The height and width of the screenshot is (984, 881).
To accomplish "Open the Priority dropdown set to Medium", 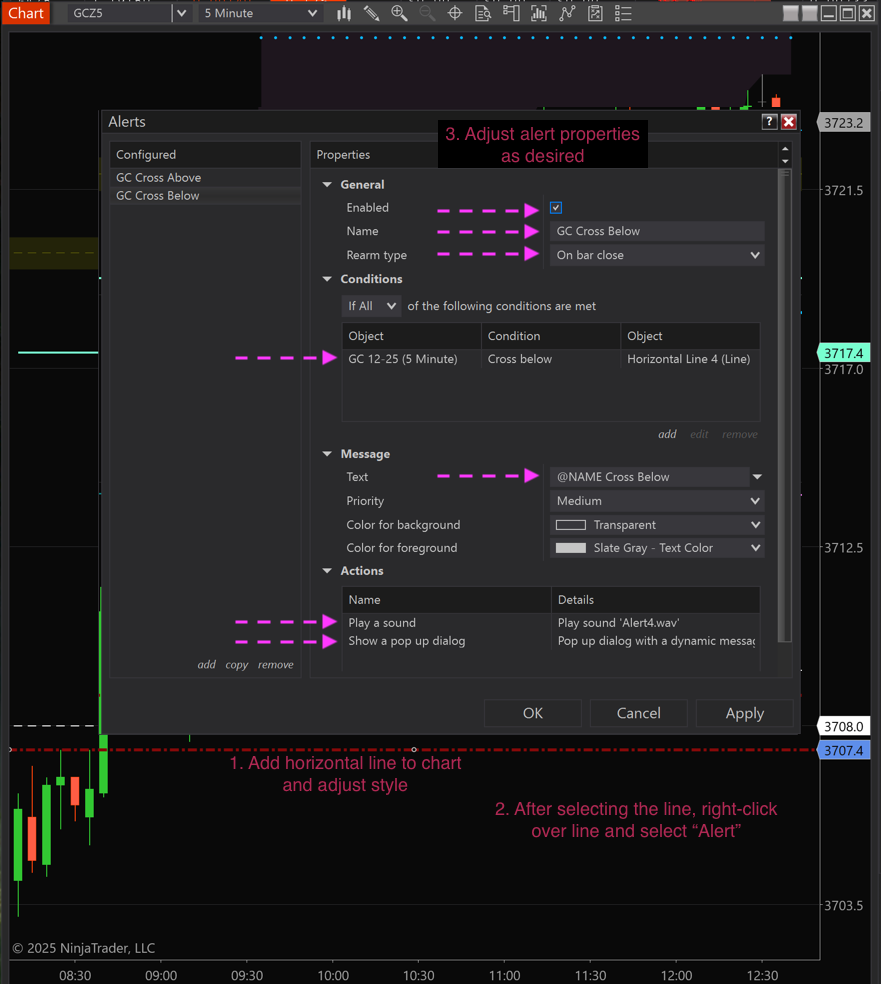I will coord(657,501).
